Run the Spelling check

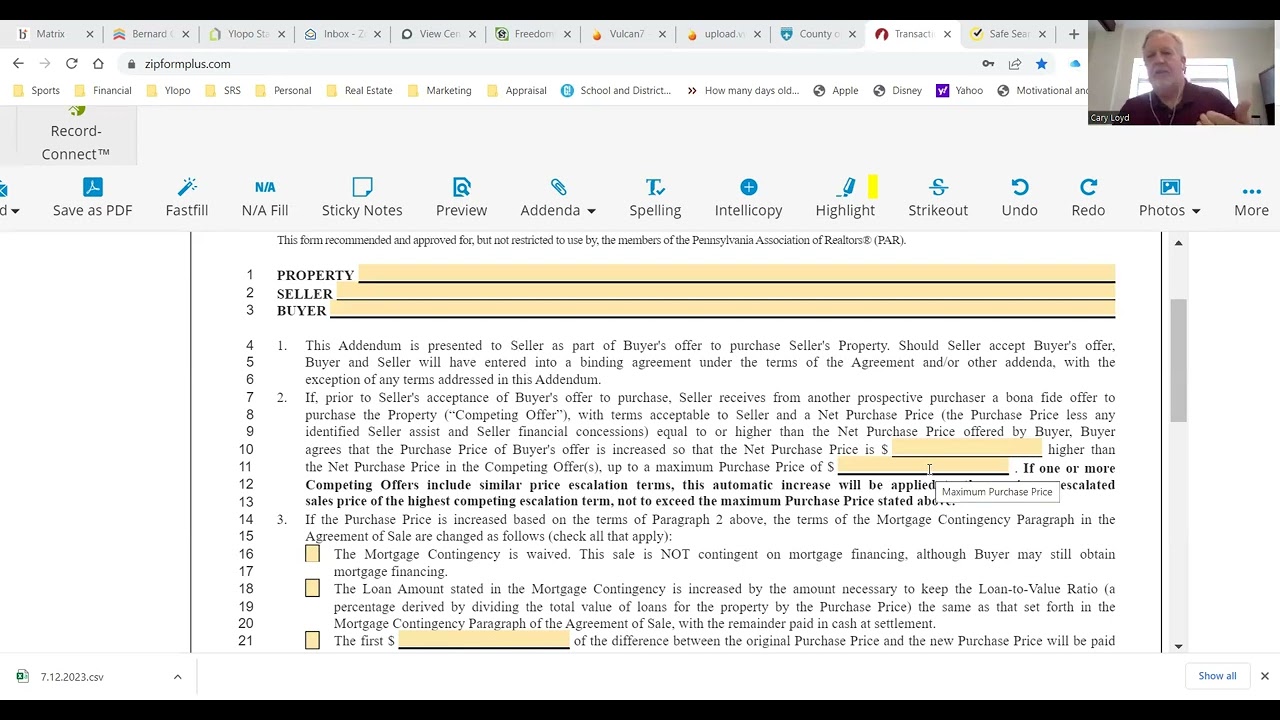[655, 197]
